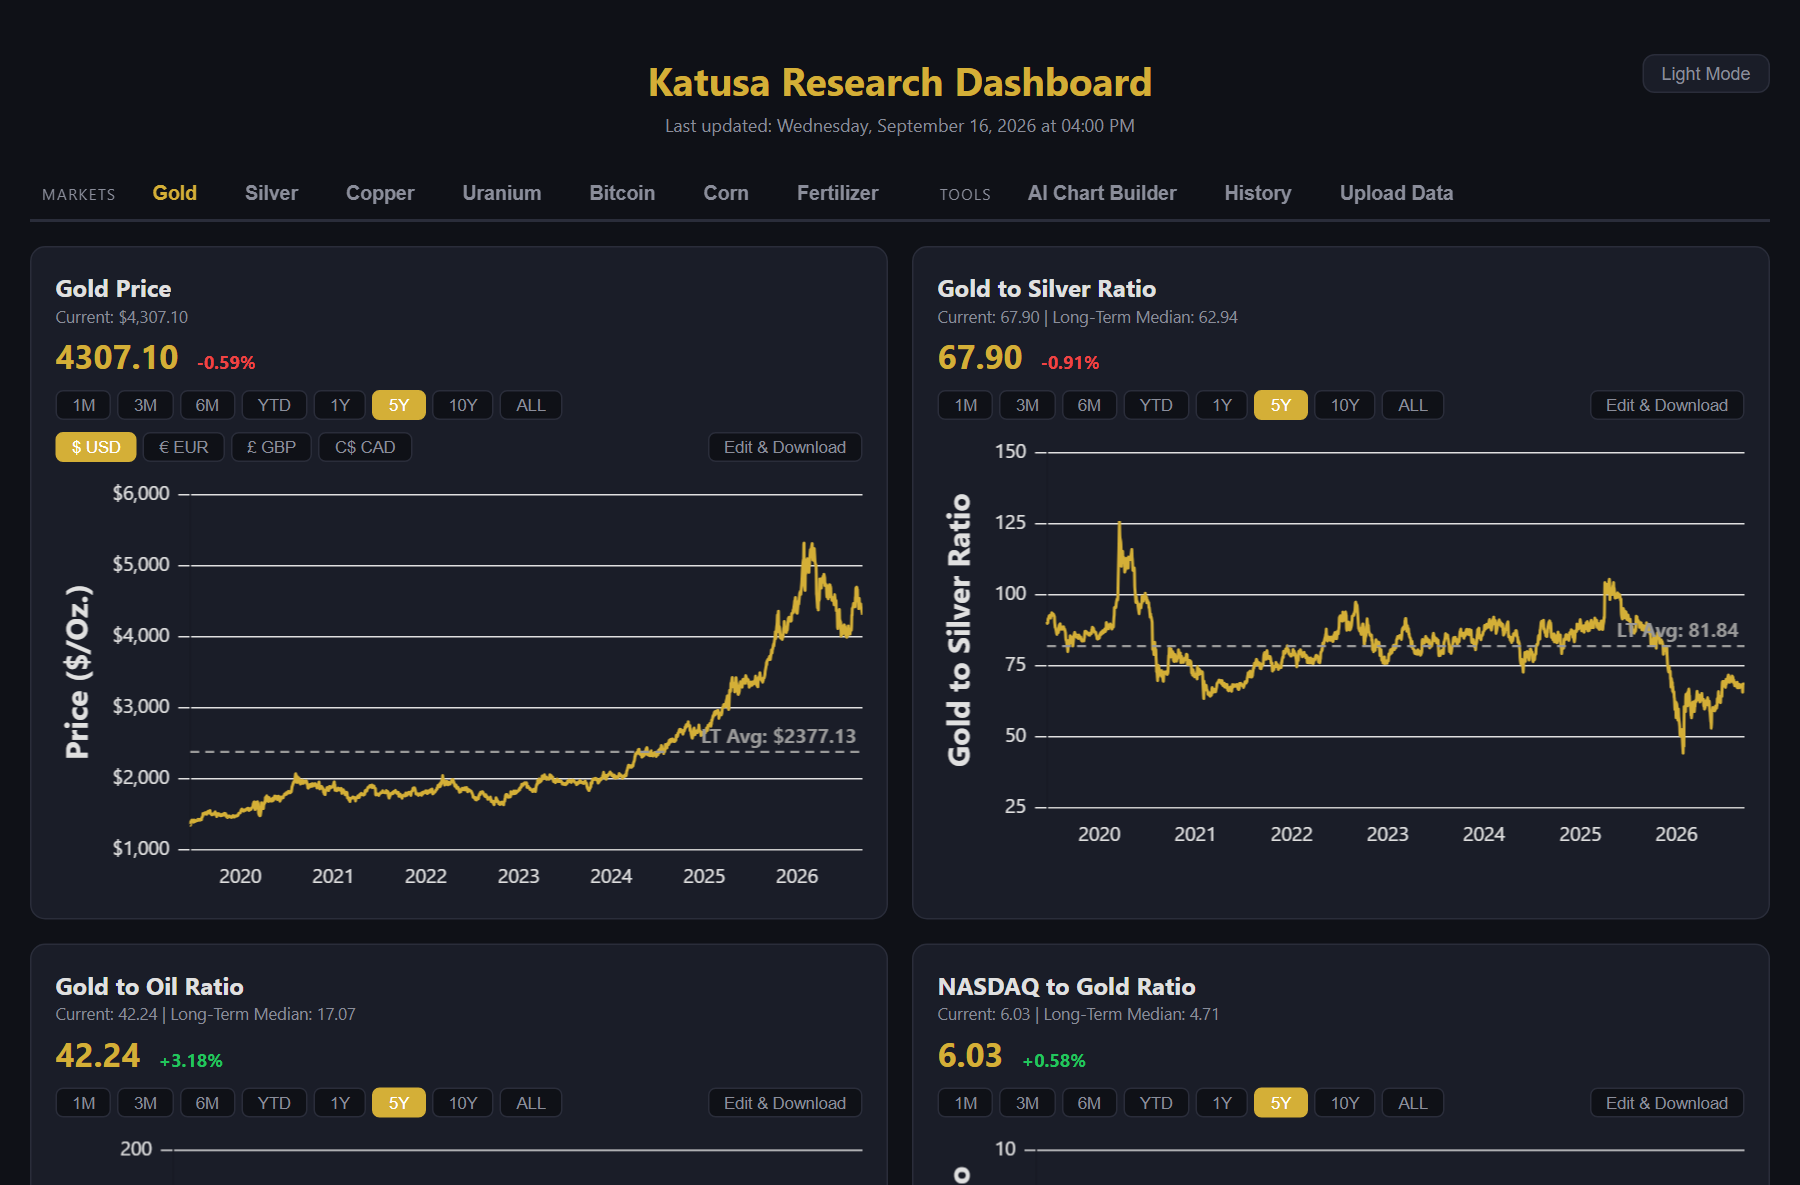The height and width of the screenshot is (1185, 1800).
Task: Show Gold Price in EUR currency
Action: point(184,447)
